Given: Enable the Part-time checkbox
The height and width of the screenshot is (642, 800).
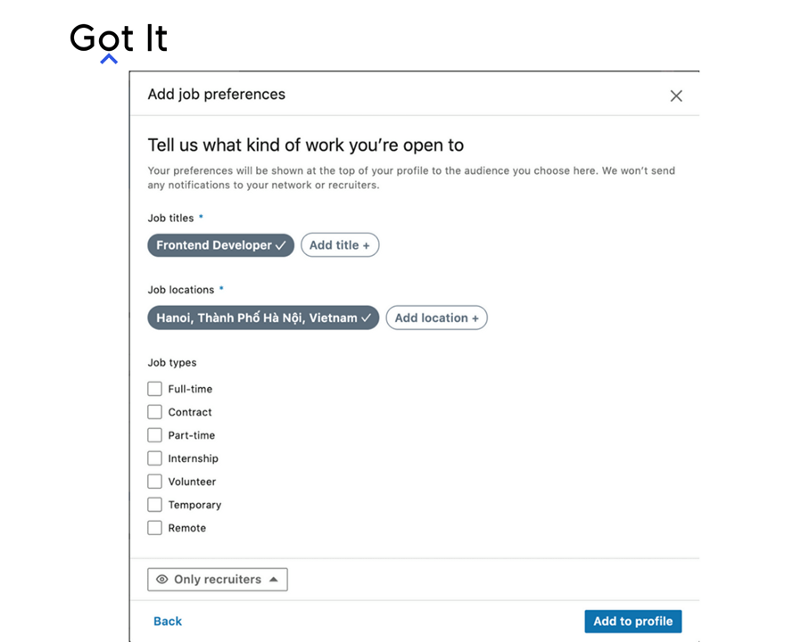Looking at the screenshot, I should point(155,435).
